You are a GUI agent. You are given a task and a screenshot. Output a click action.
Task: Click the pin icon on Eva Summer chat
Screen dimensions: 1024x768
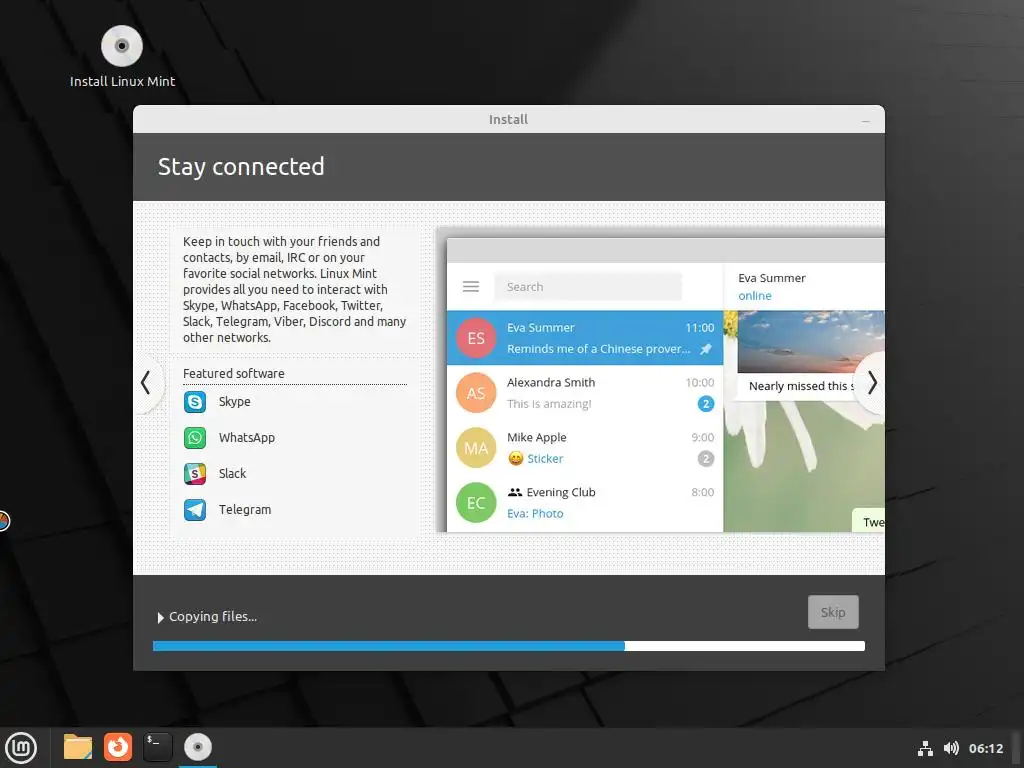pos(706,349)
